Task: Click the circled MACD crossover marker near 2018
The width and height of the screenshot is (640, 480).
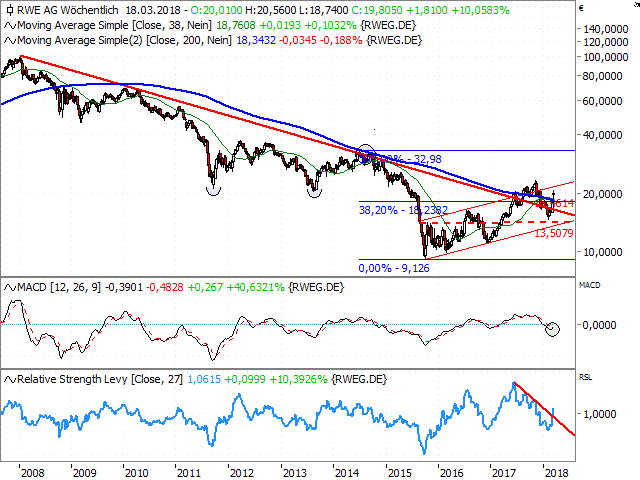Action: pyautogui.click(x=552, y=329)
